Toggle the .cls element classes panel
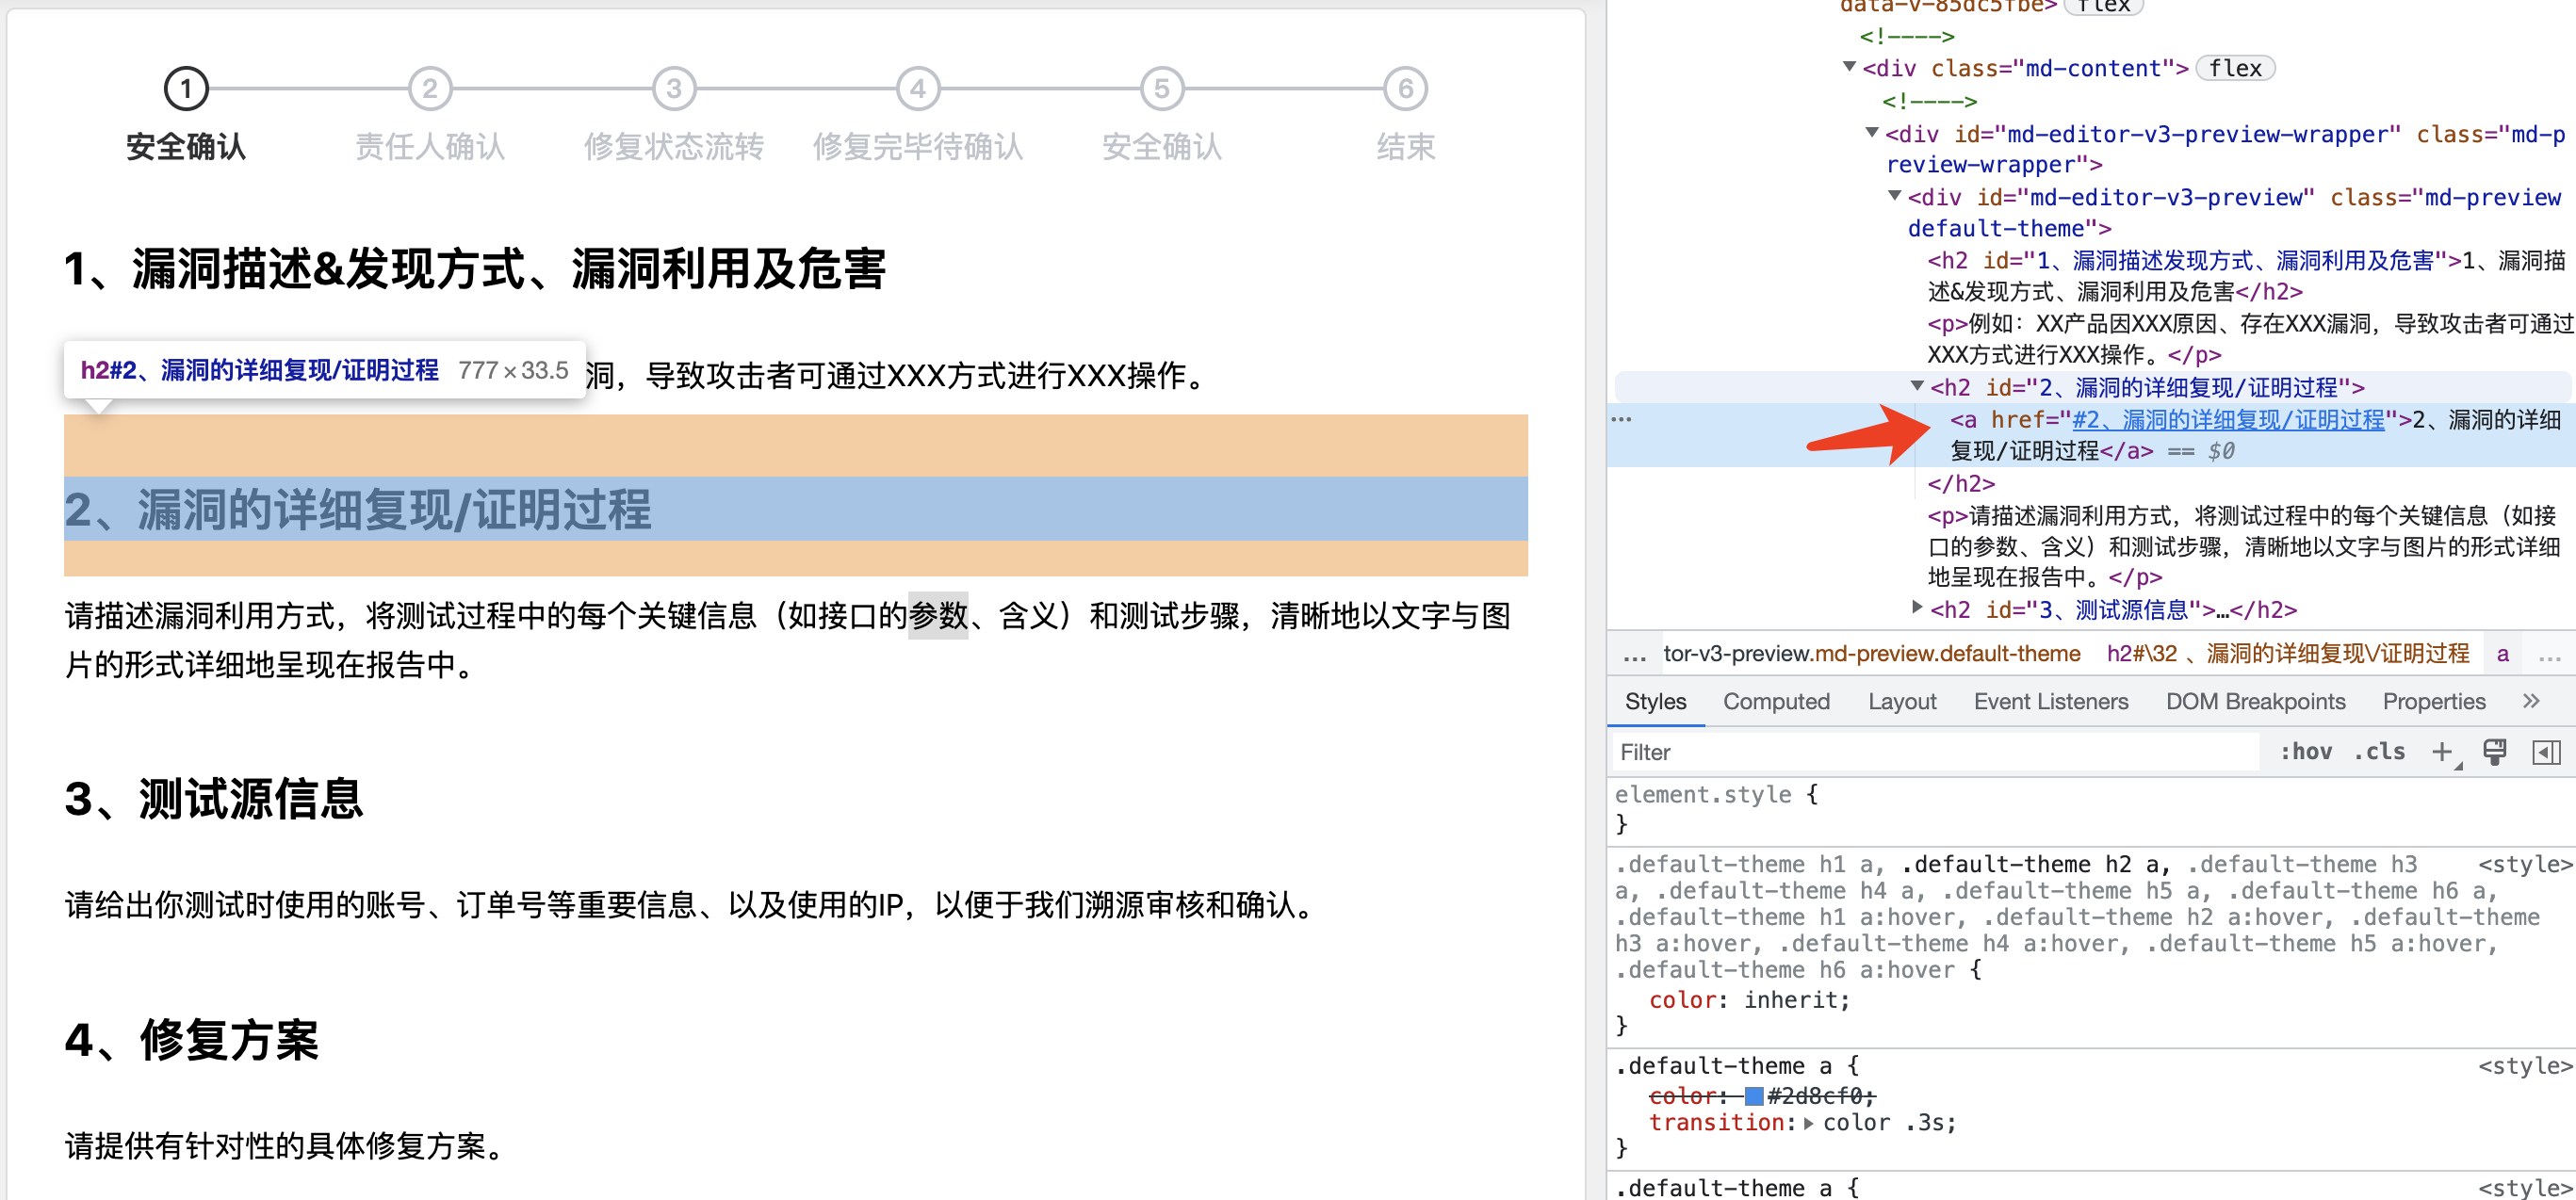Image resolution: width=2576 pixels, height=1200 pixels. pos(2380,752)
